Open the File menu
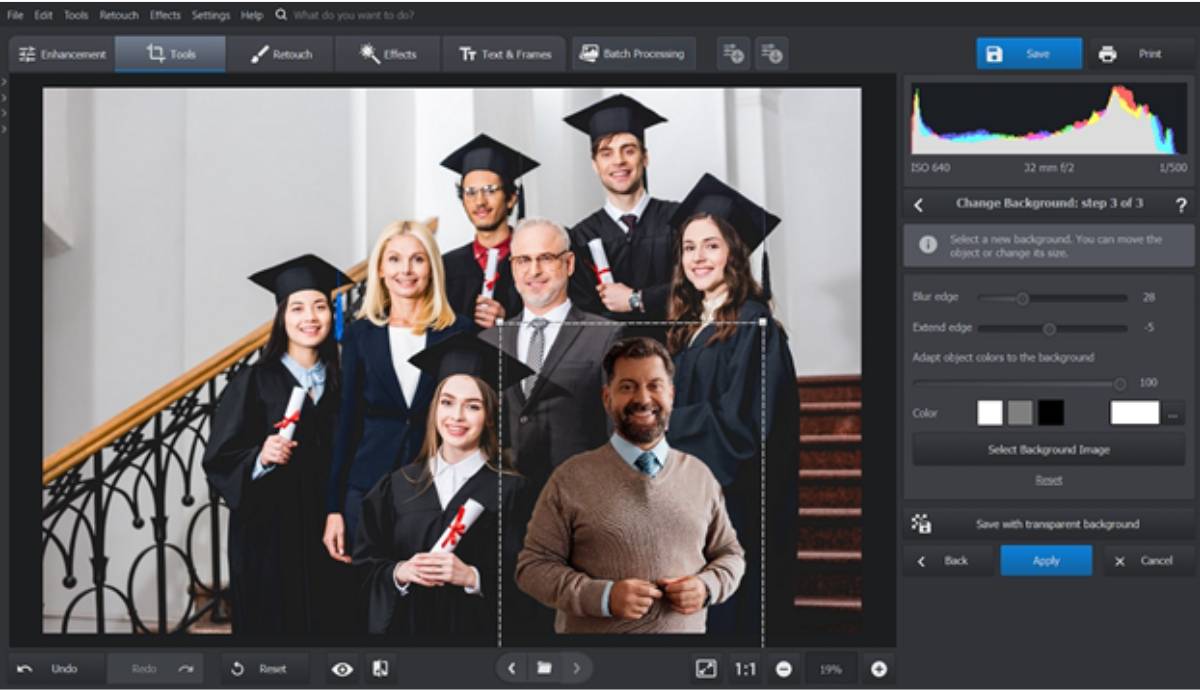1200x690 pixels. click(x=15, y=15)
